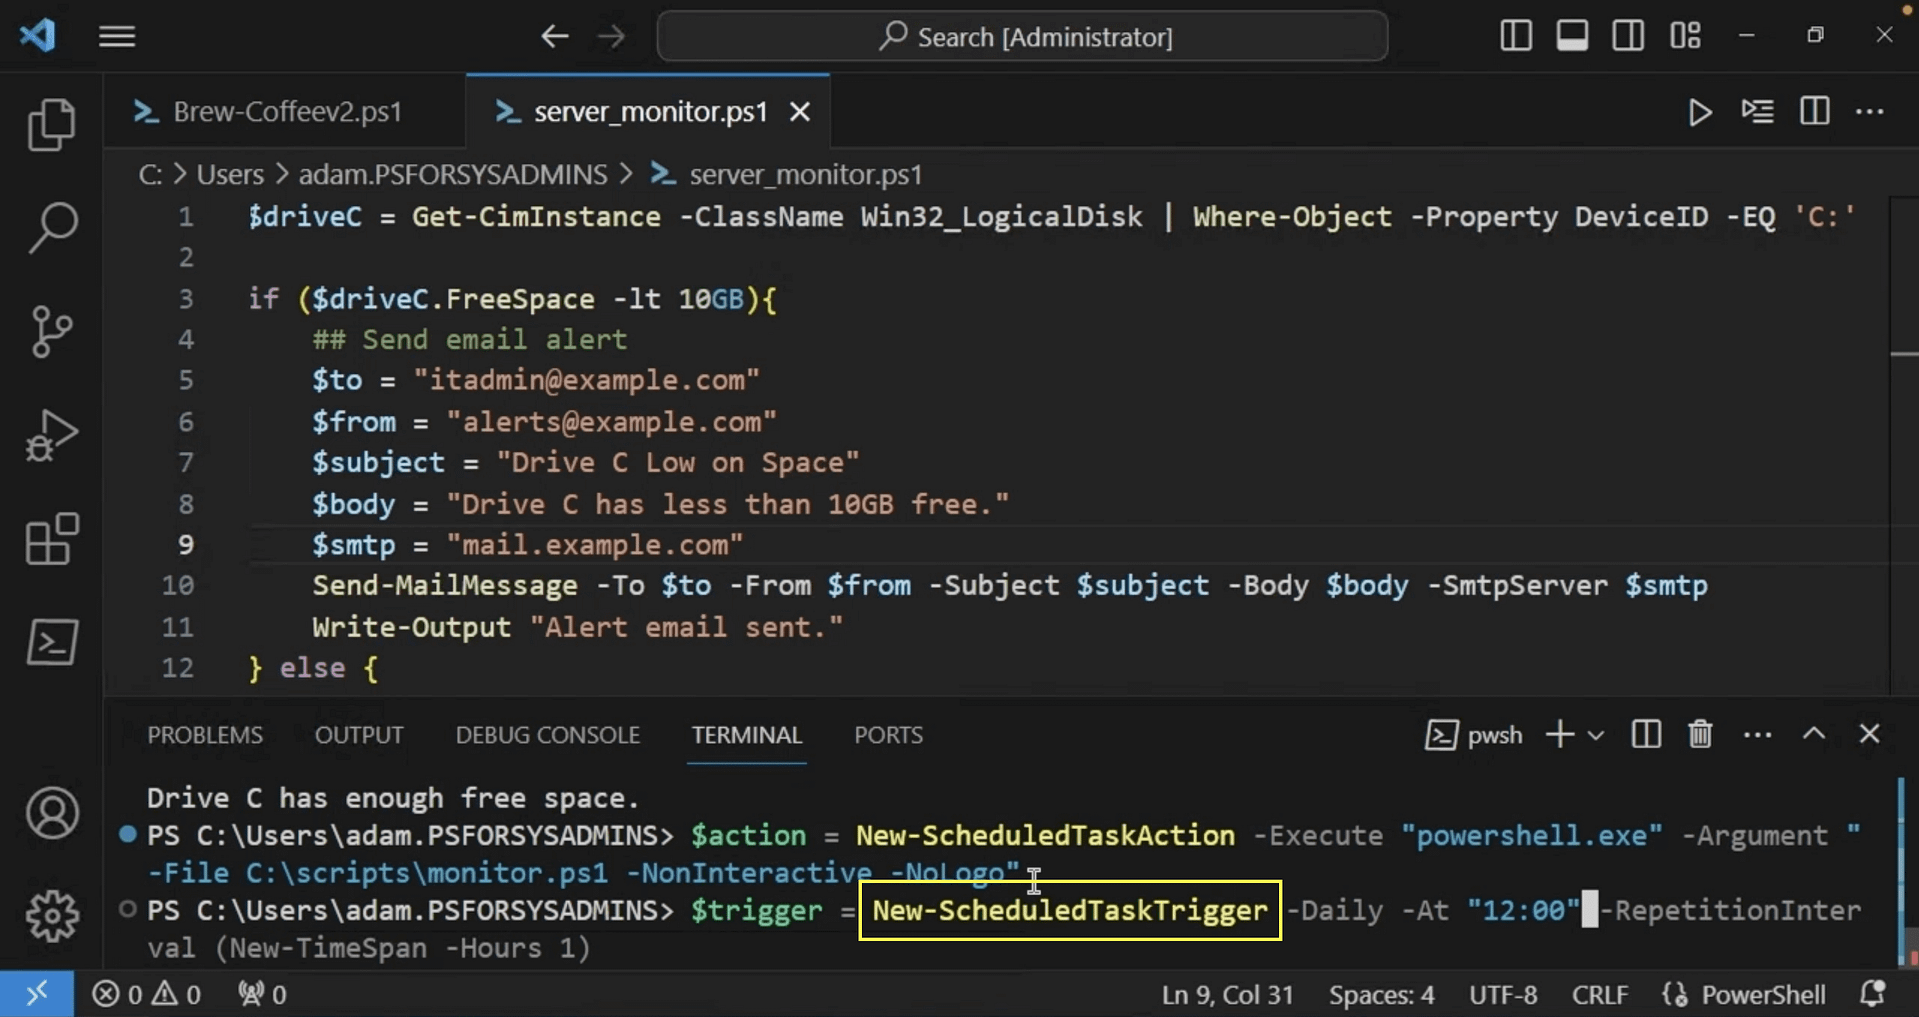This screenshot has height=1017, width=1919.
Task: Open the Search view in sidebar
Action: pyautogui.click(x=52, y=227)
